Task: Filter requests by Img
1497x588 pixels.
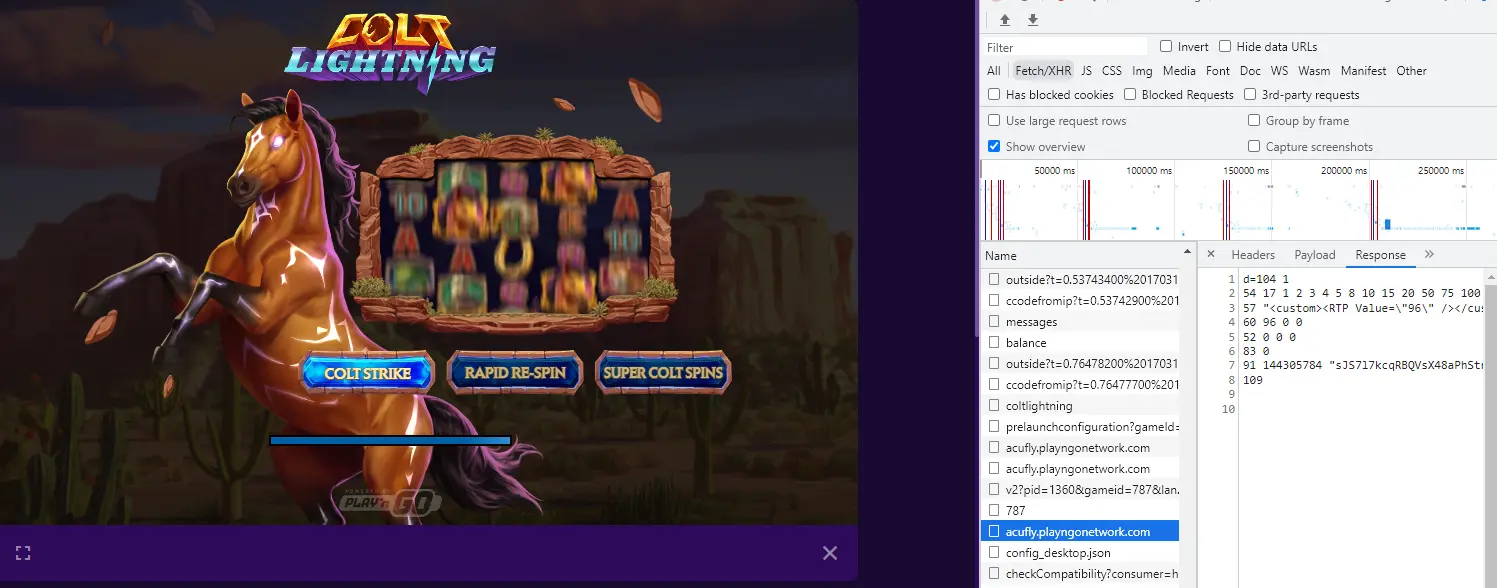Action: point(1142,71)
